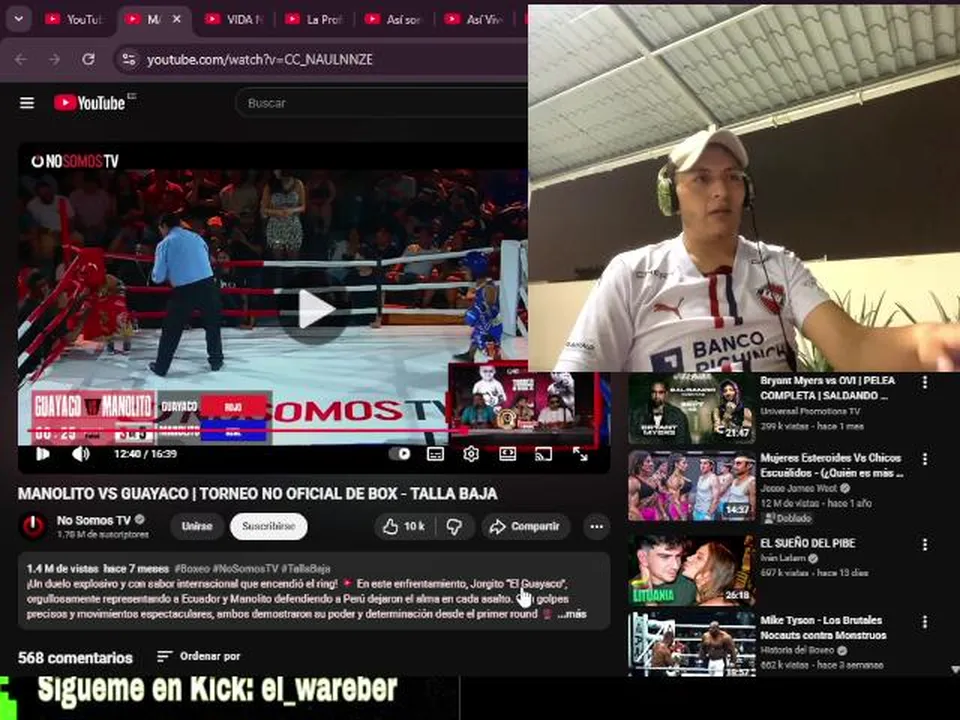
Task: Click the Compartir share button
Action: tap(526, 526)
